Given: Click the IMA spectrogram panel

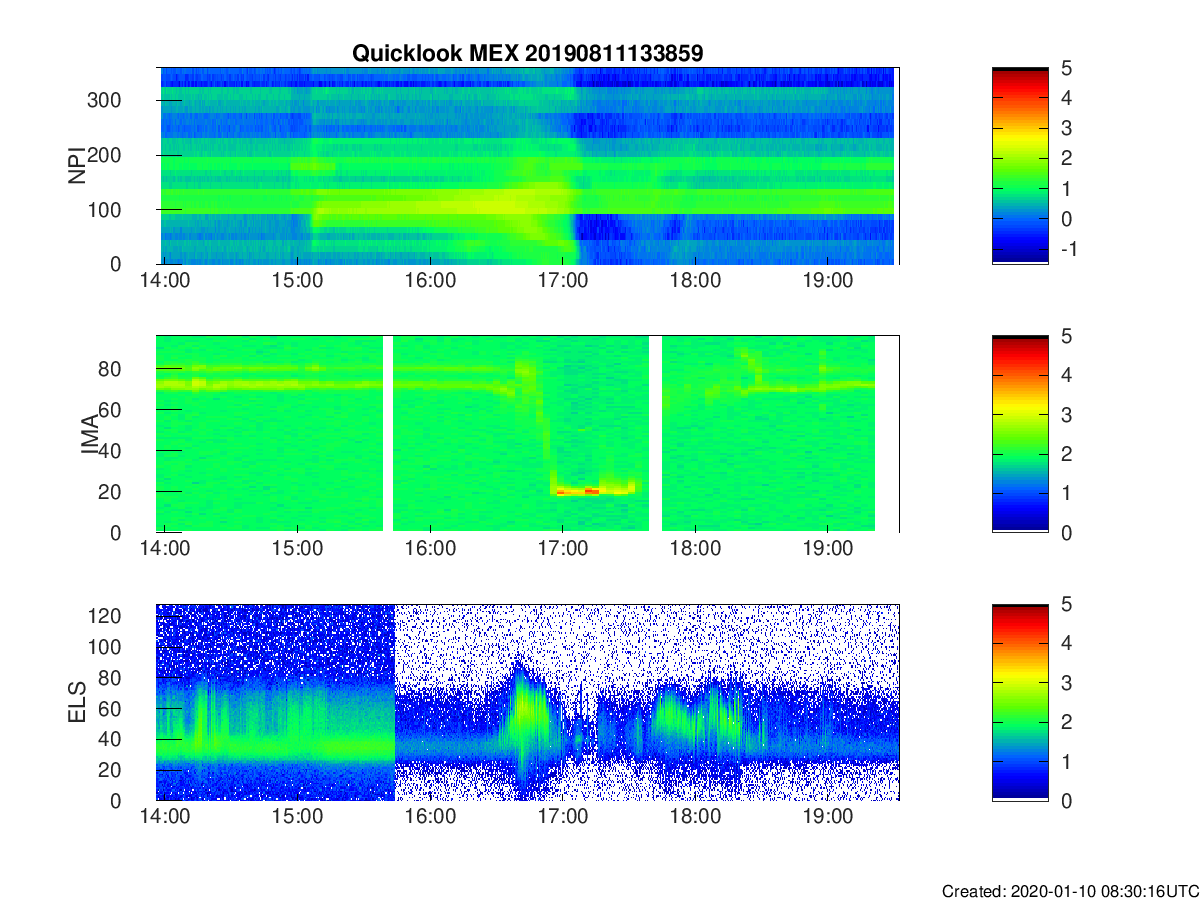Looking at the screenshot, I should [x=528, y=434].
